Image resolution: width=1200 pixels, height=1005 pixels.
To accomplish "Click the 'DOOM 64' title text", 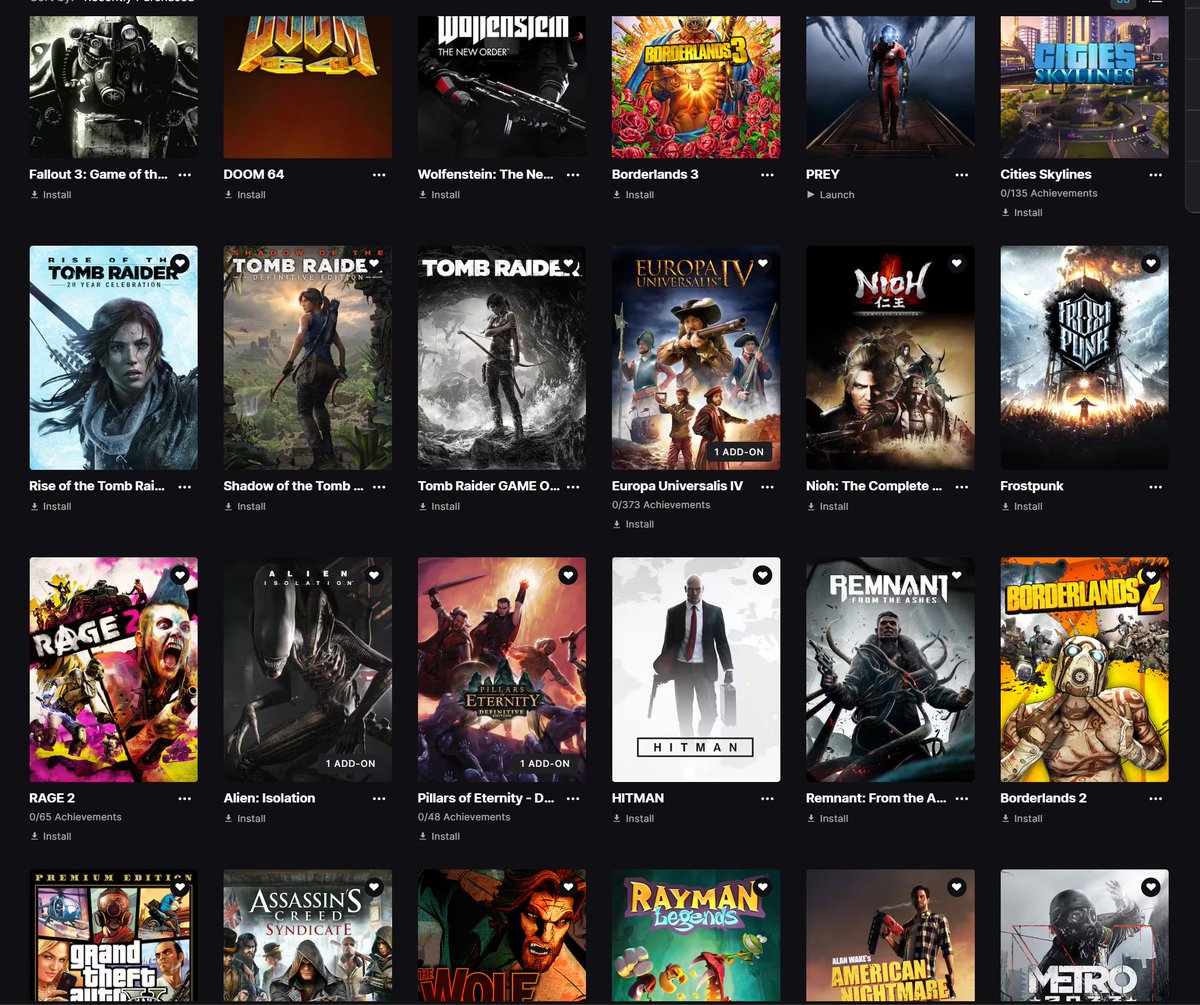I will click(x=254, y=174).
